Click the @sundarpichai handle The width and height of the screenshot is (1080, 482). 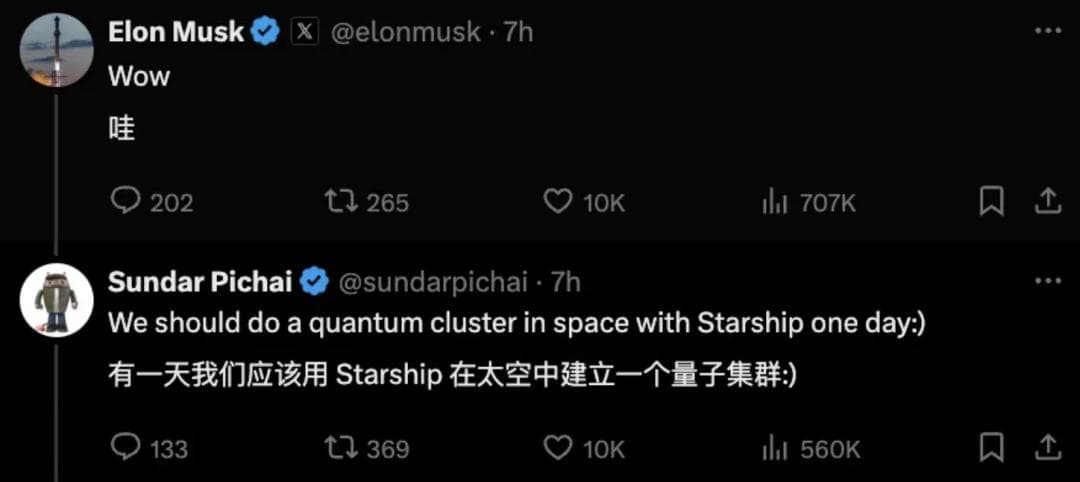433,282
